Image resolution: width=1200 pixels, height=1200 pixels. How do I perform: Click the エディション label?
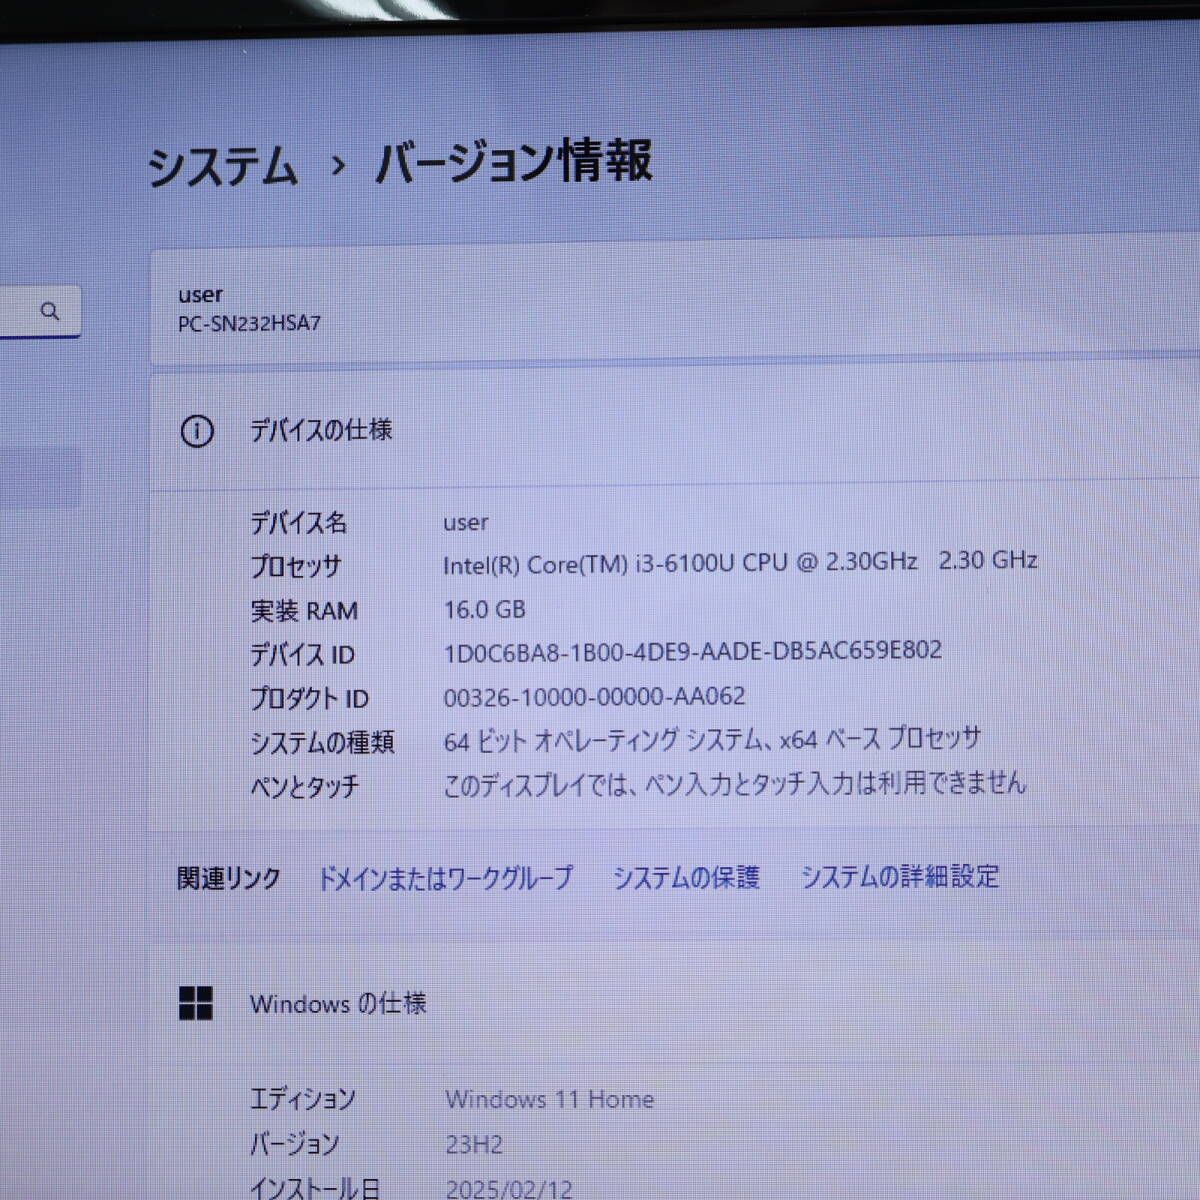[302, 1099]
